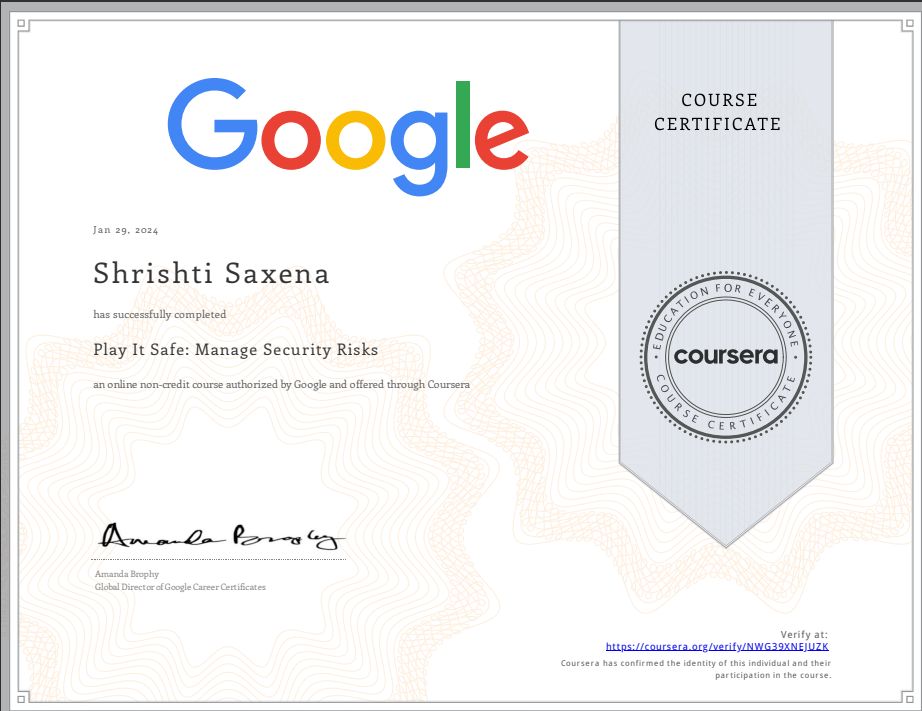Click the line "an online non-credit course authorized by Google"
Image resolution: width=922 pixels, height=711 pixels.
(281, 385)
